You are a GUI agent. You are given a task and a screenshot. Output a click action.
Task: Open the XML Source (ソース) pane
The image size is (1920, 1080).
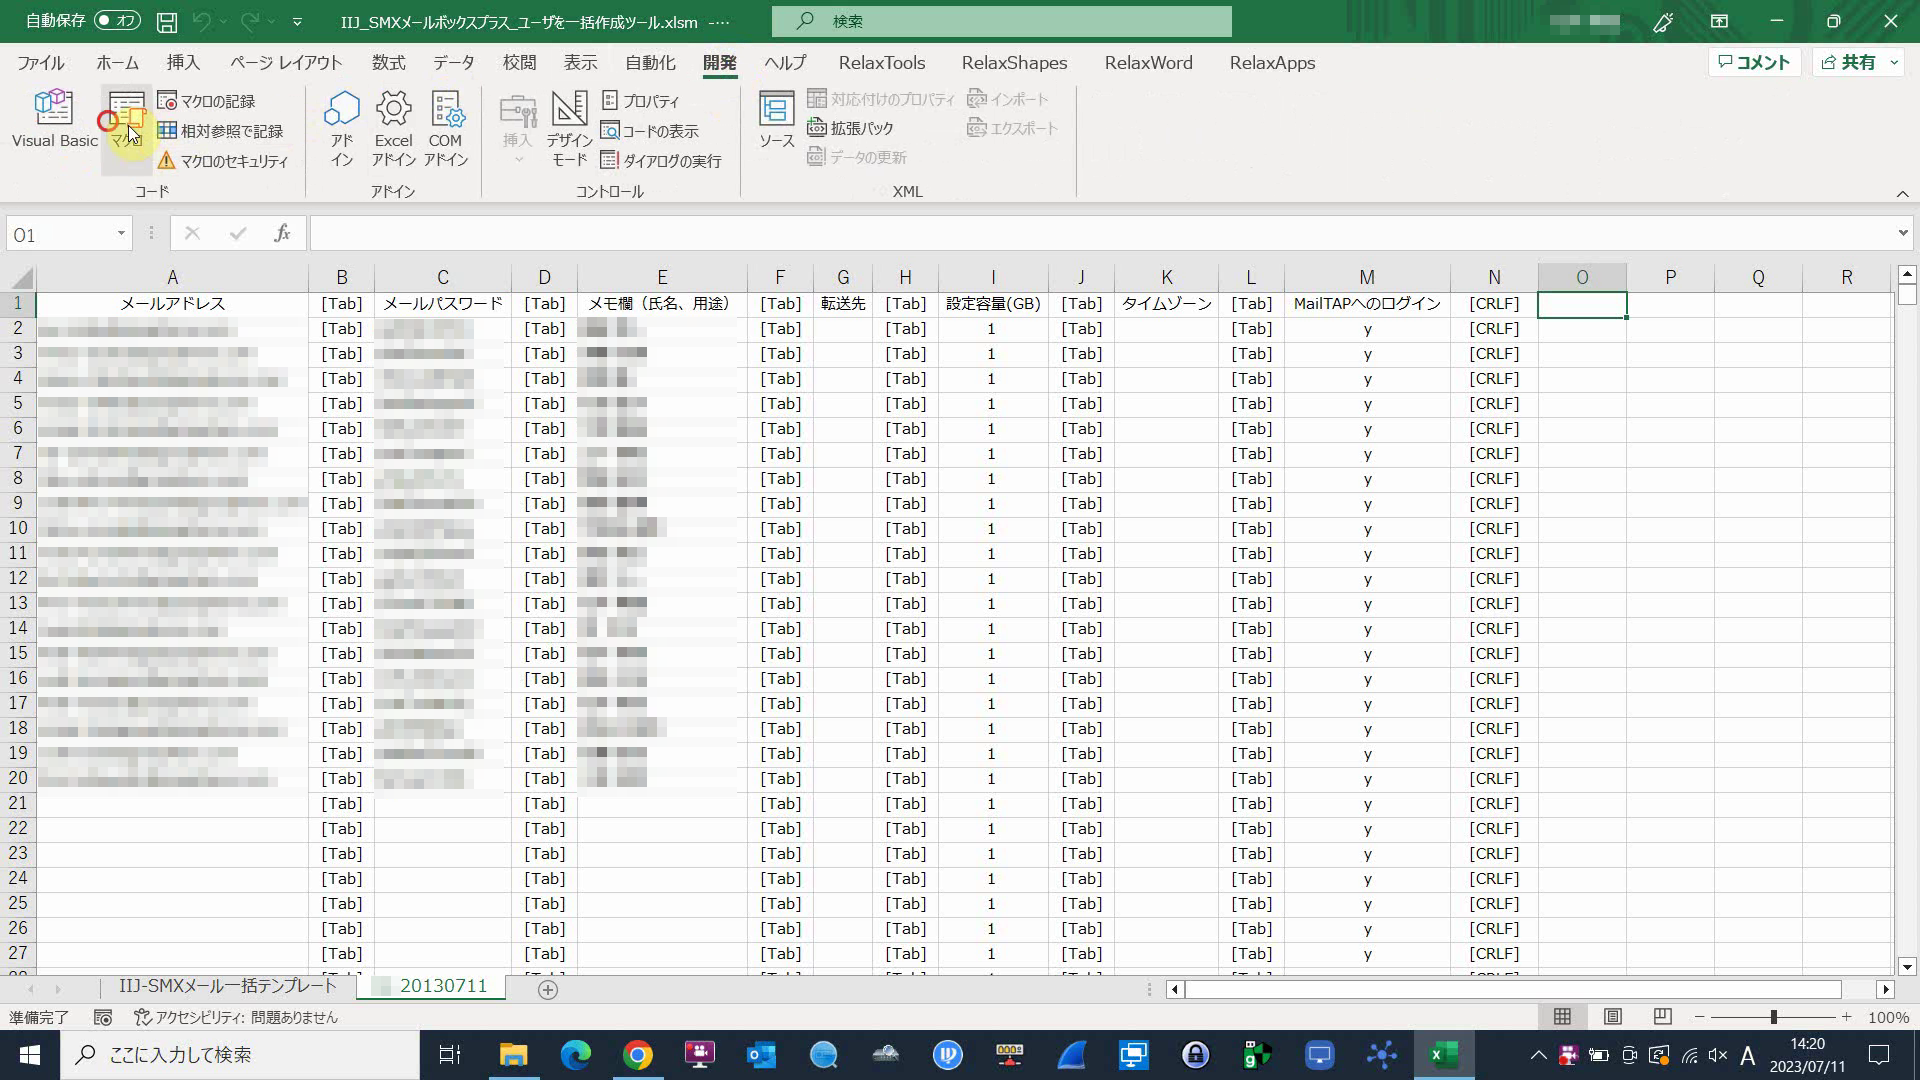[x=776, y=120]
